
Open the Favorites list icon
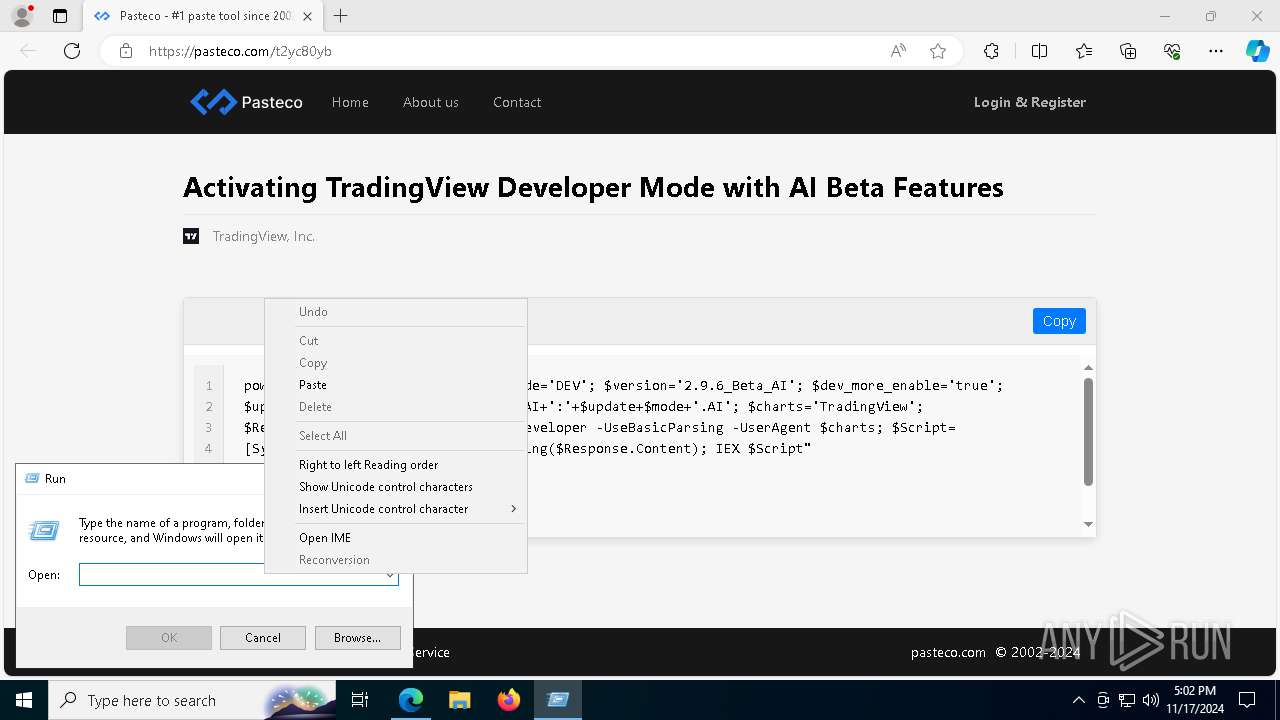(1084, 51)
